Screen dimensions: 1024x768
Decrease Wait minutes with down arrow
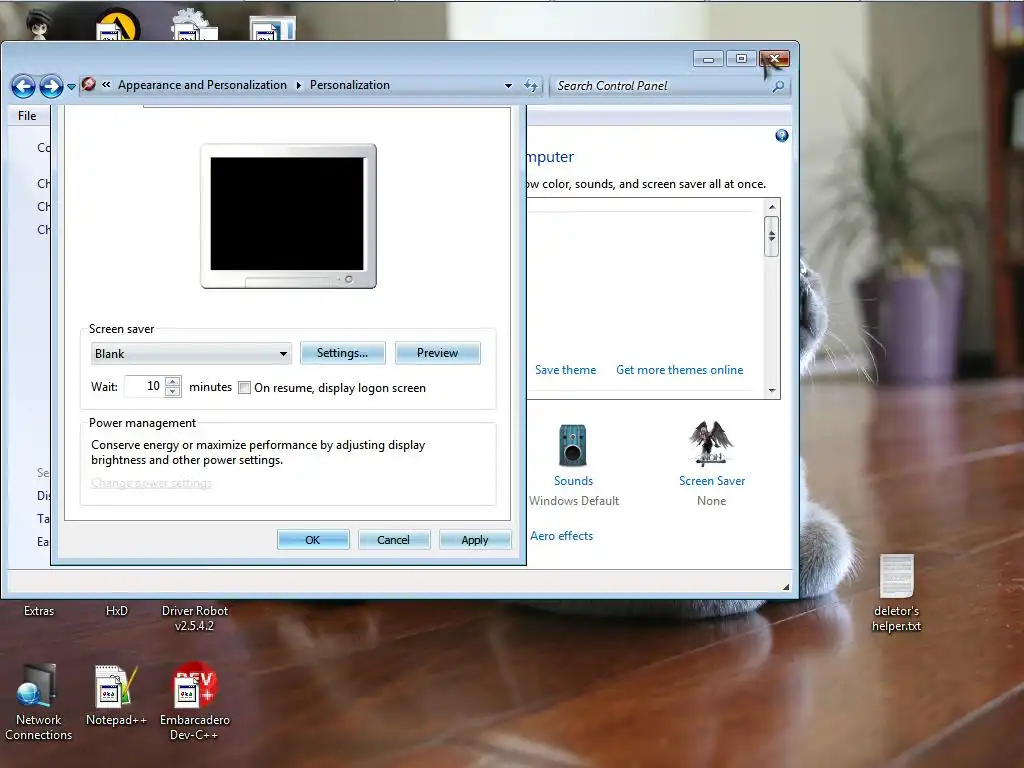[x=172, y=392]
